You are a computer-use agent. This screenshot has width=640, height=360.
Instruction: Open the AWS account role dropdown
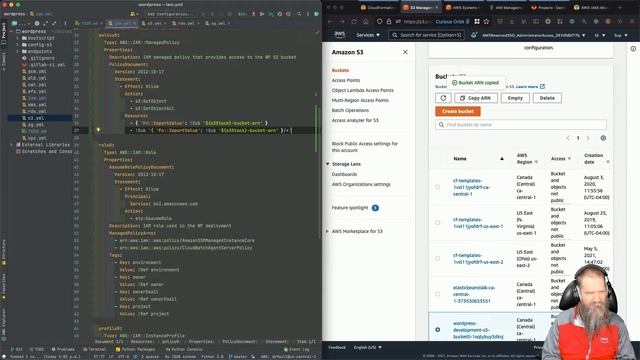[533, 36]
